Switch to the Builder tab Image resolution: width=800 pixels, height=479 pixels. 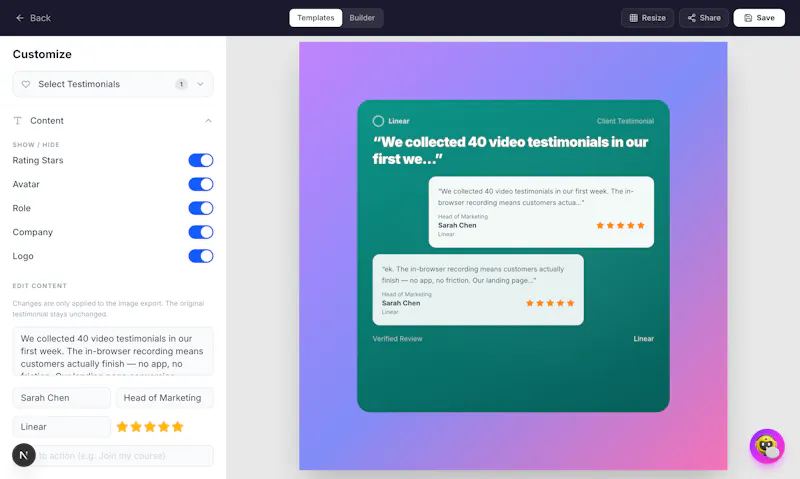point(362,18)
